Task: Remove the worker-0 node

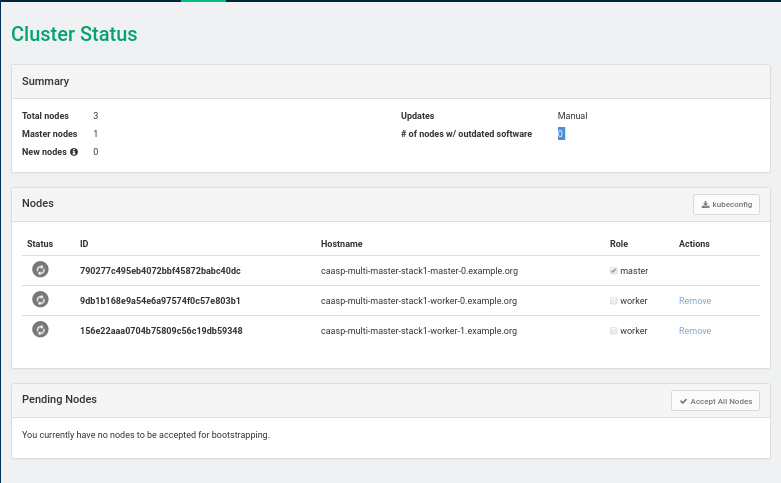Action: click(695, 301)
